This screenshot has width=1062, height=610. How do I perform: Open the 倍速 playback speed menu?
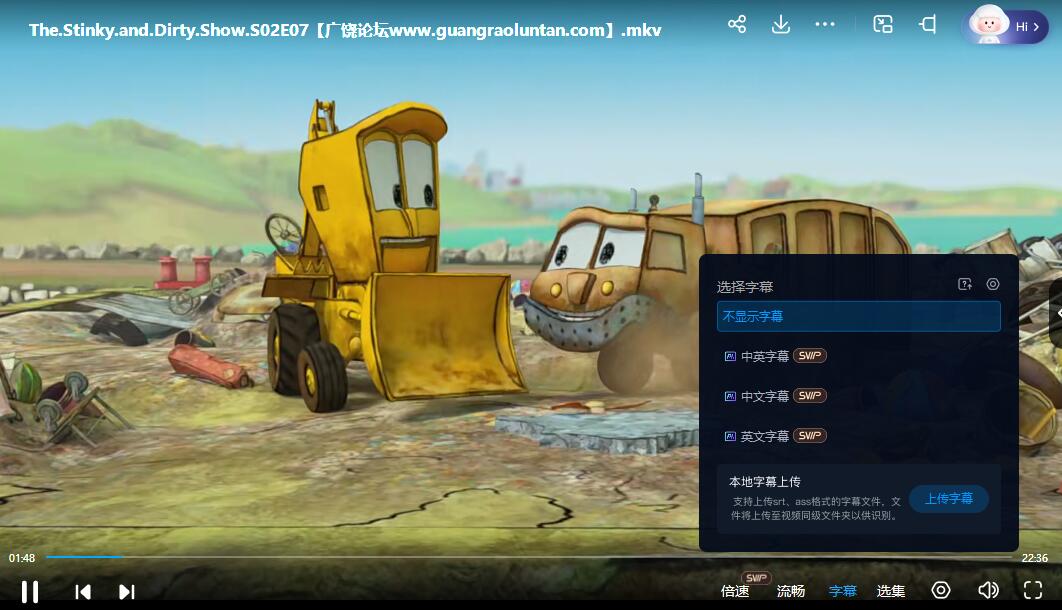(x=735, y=591)
